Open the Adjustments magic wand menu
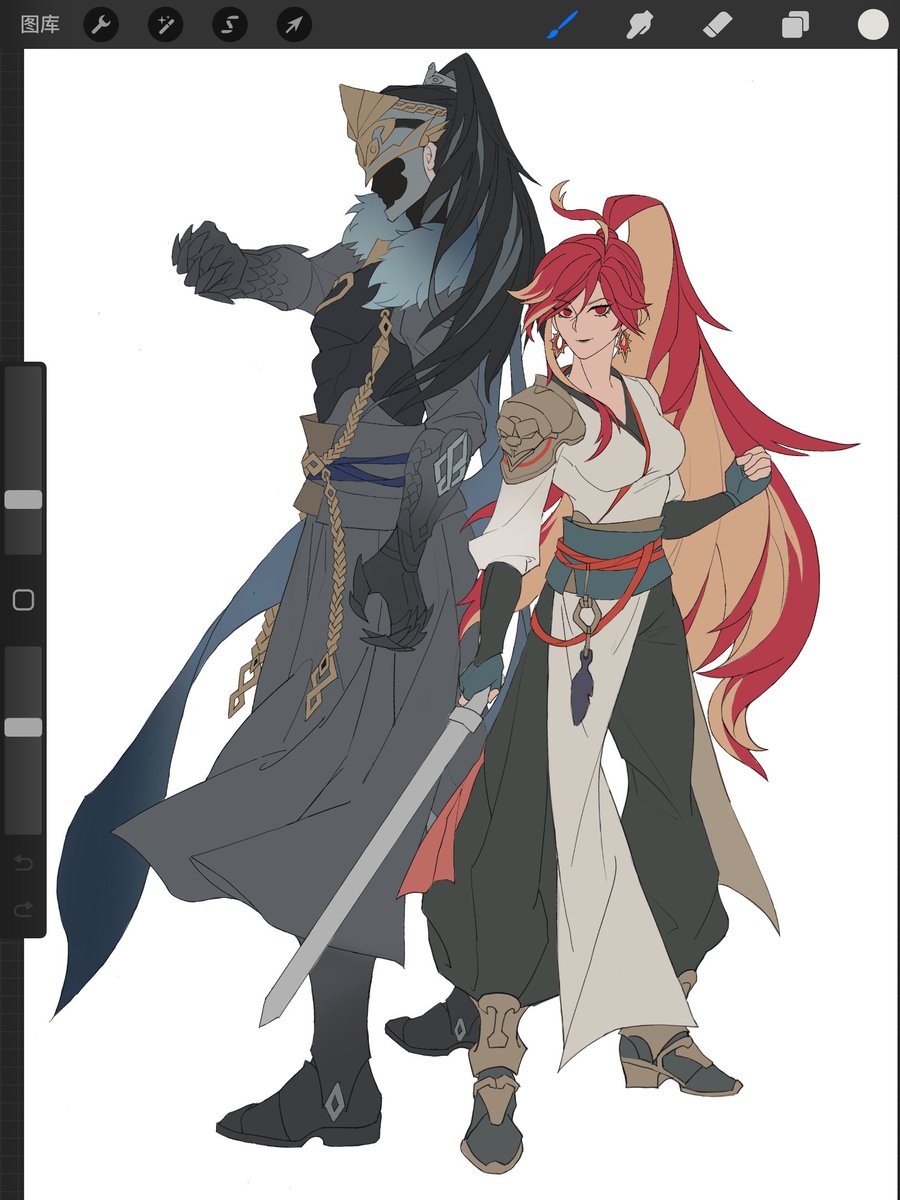Viewport: 900px width, 1200px height. pos(165,25)
